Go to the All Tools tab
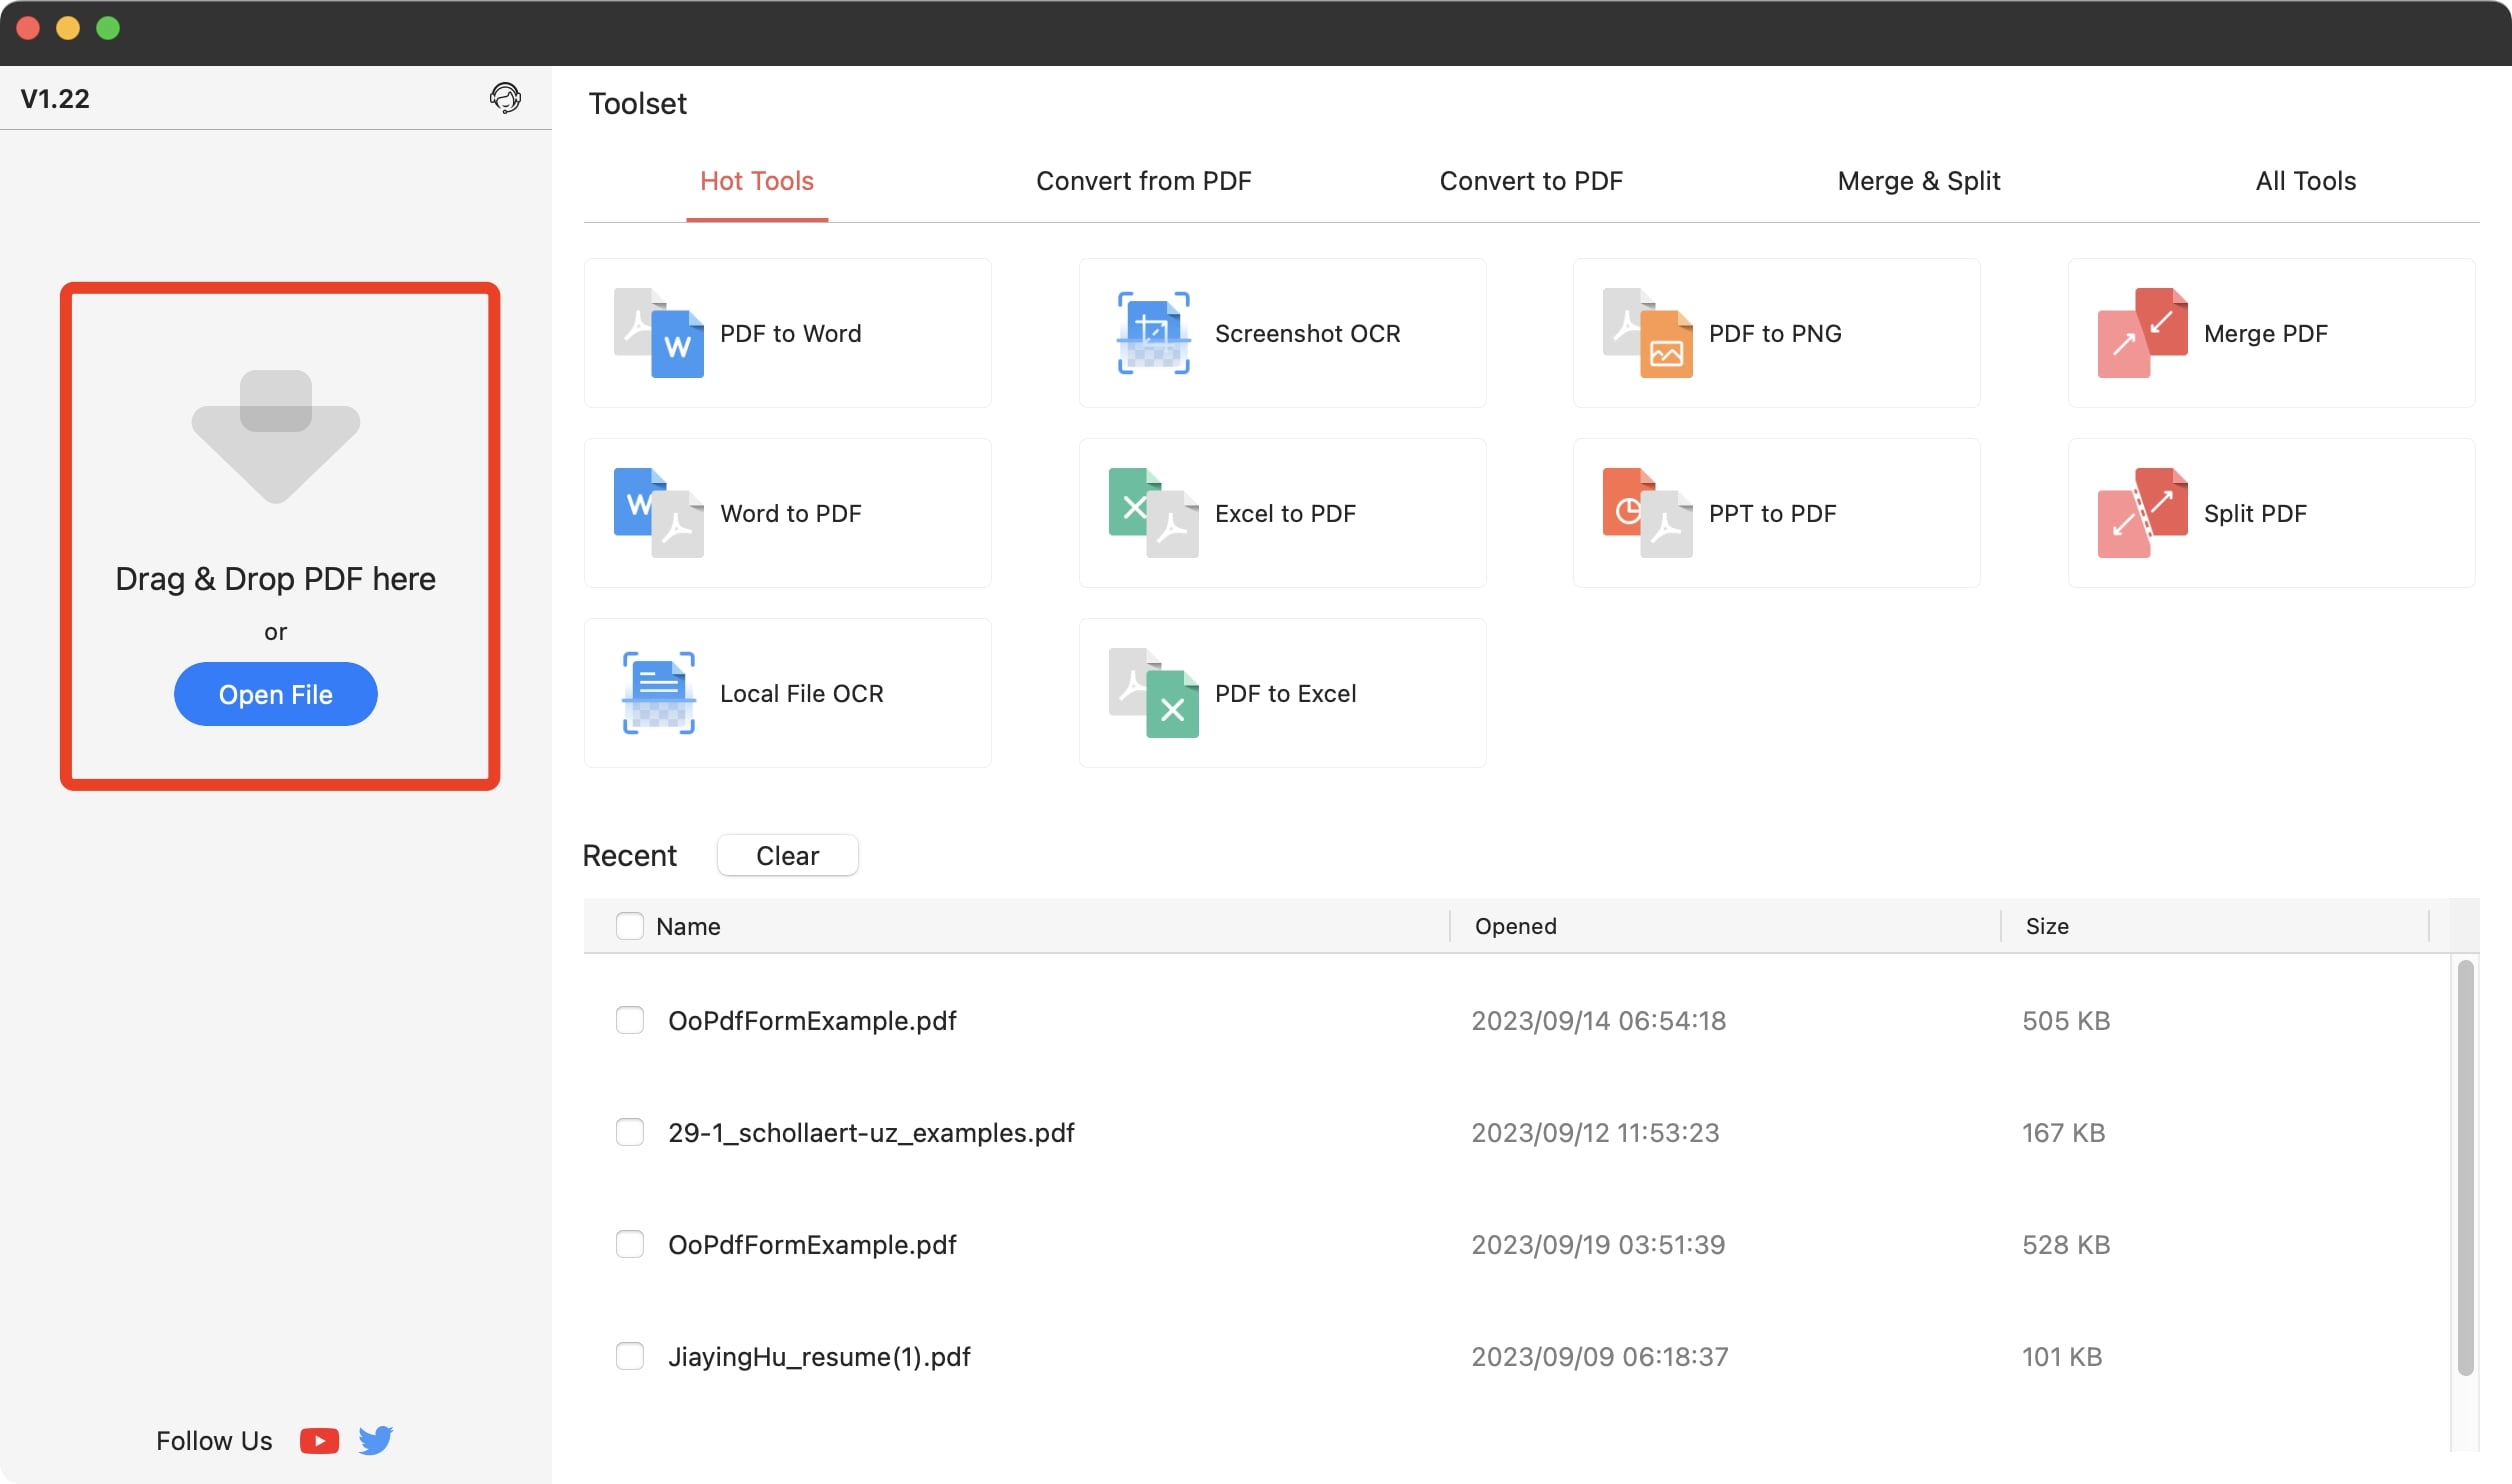This screenshot has height=1484, width=2512. (2305, 181)
